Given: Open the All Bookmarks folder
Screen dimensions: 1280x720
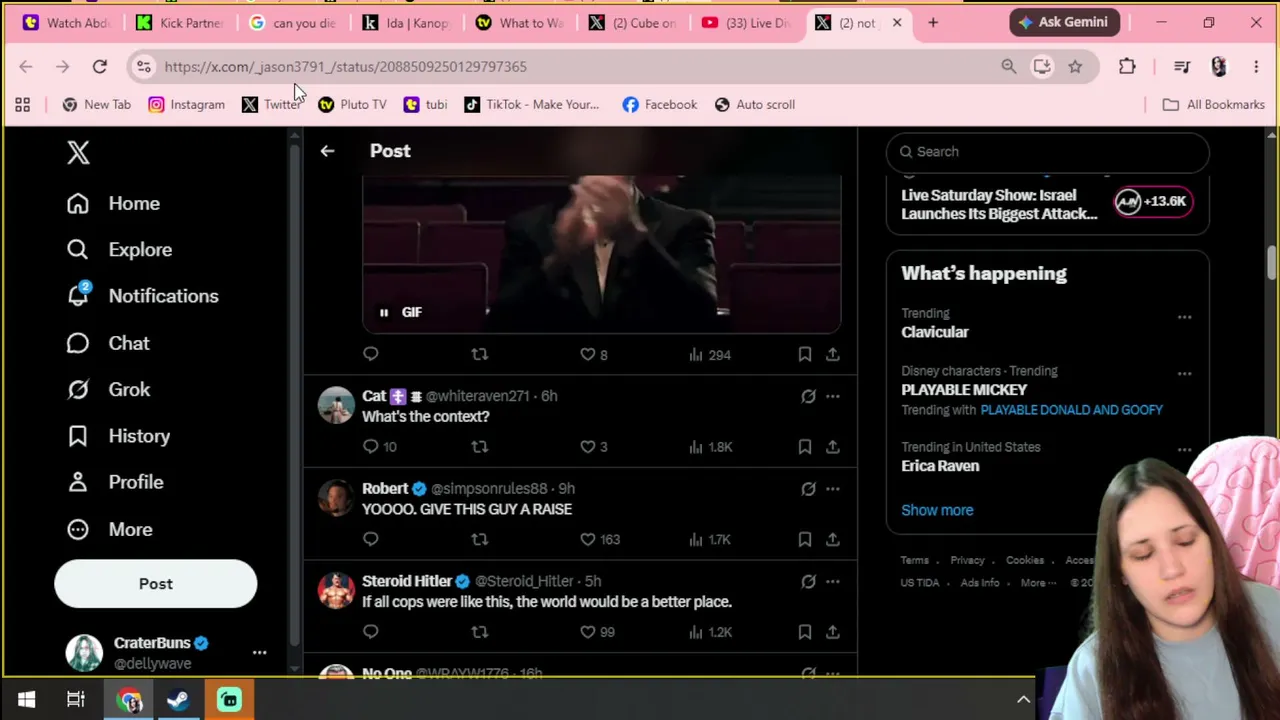Looking at the screenshot, I should [1213, 105].
